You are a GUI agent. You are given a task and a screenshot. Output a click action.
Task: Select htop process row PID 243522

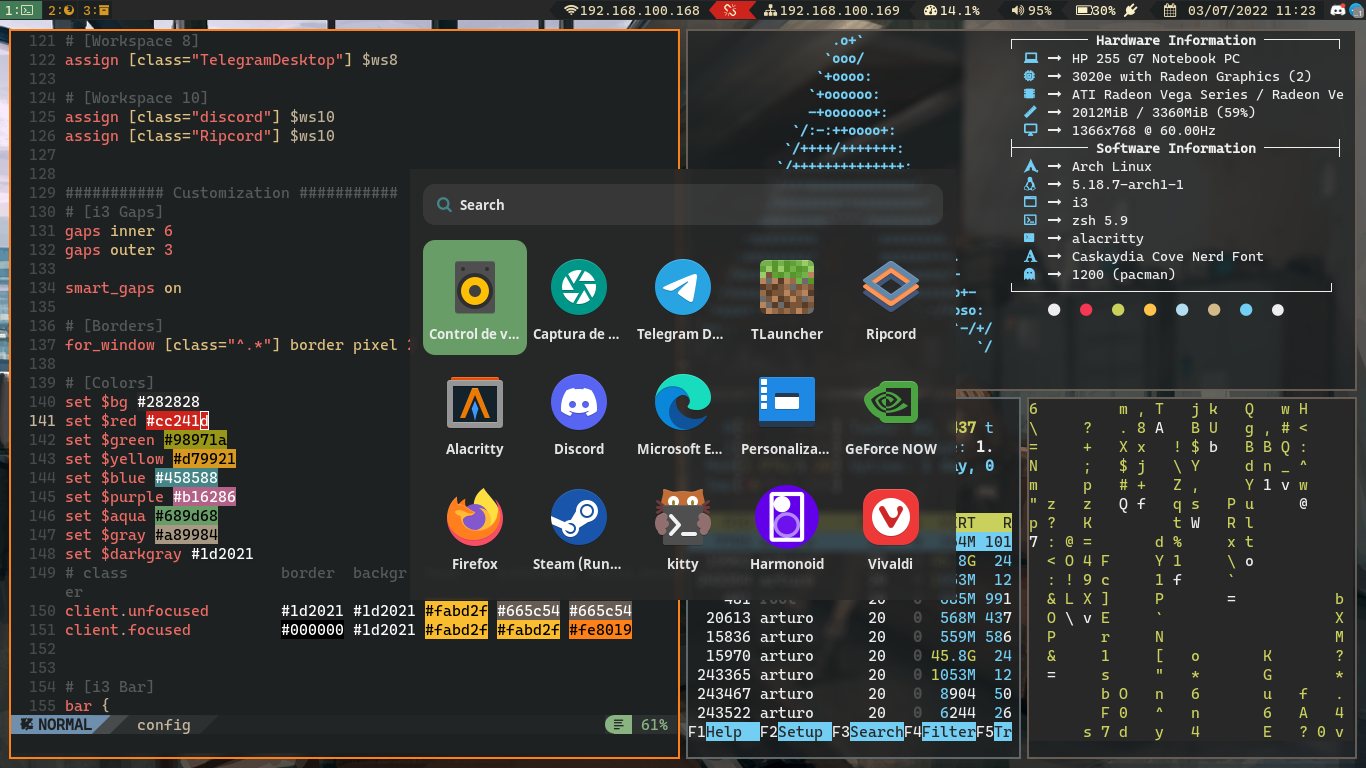tap(851, 713)
